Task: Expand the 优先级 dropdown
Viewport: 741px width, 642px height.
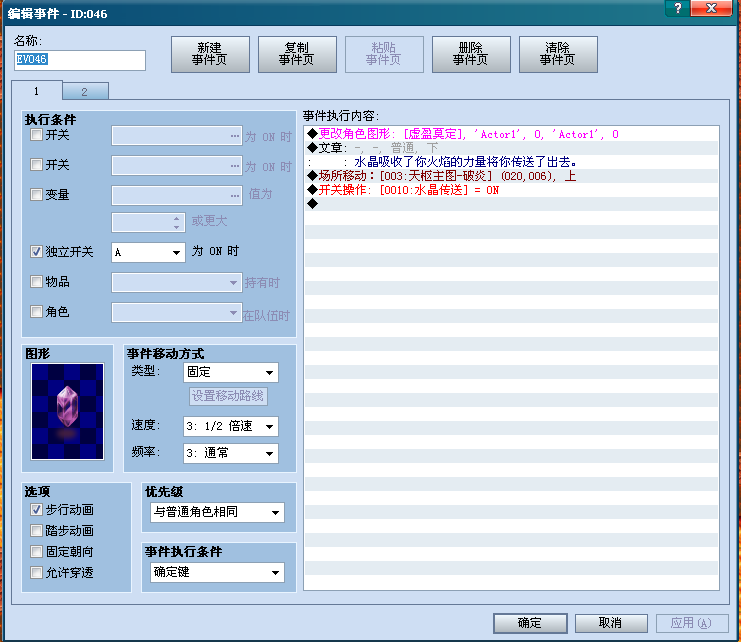Action: (x=217, y=512)
